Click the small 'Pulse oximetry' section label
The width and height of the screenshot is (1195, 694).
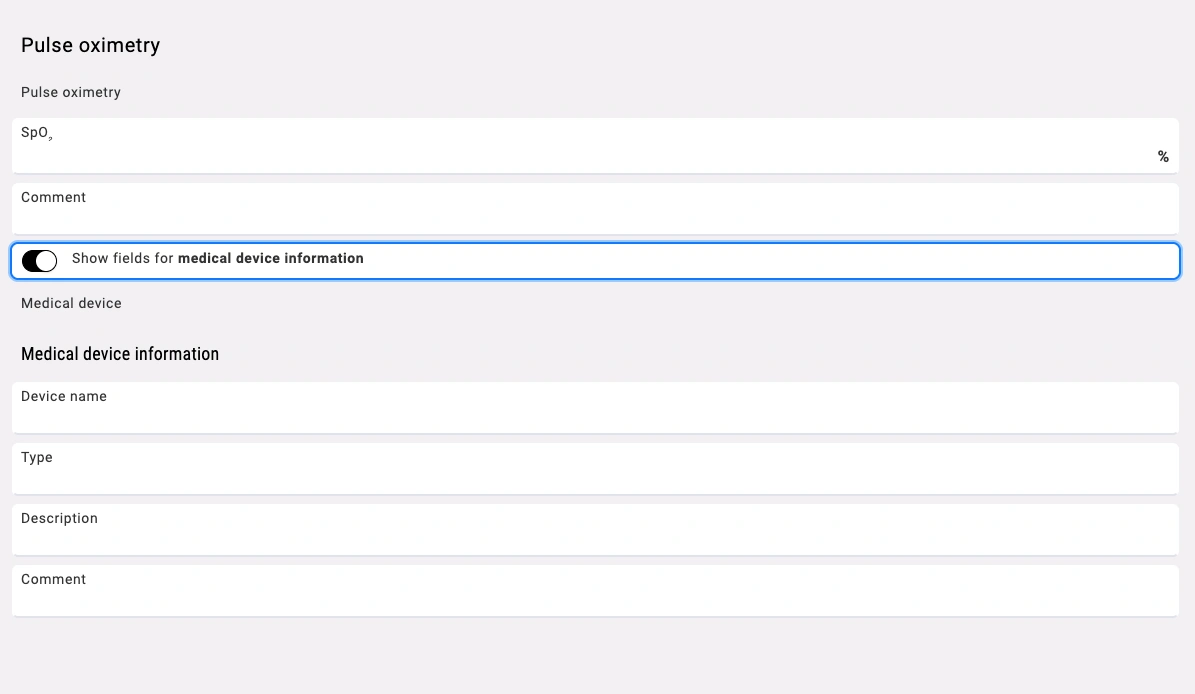tap(71, 92)
